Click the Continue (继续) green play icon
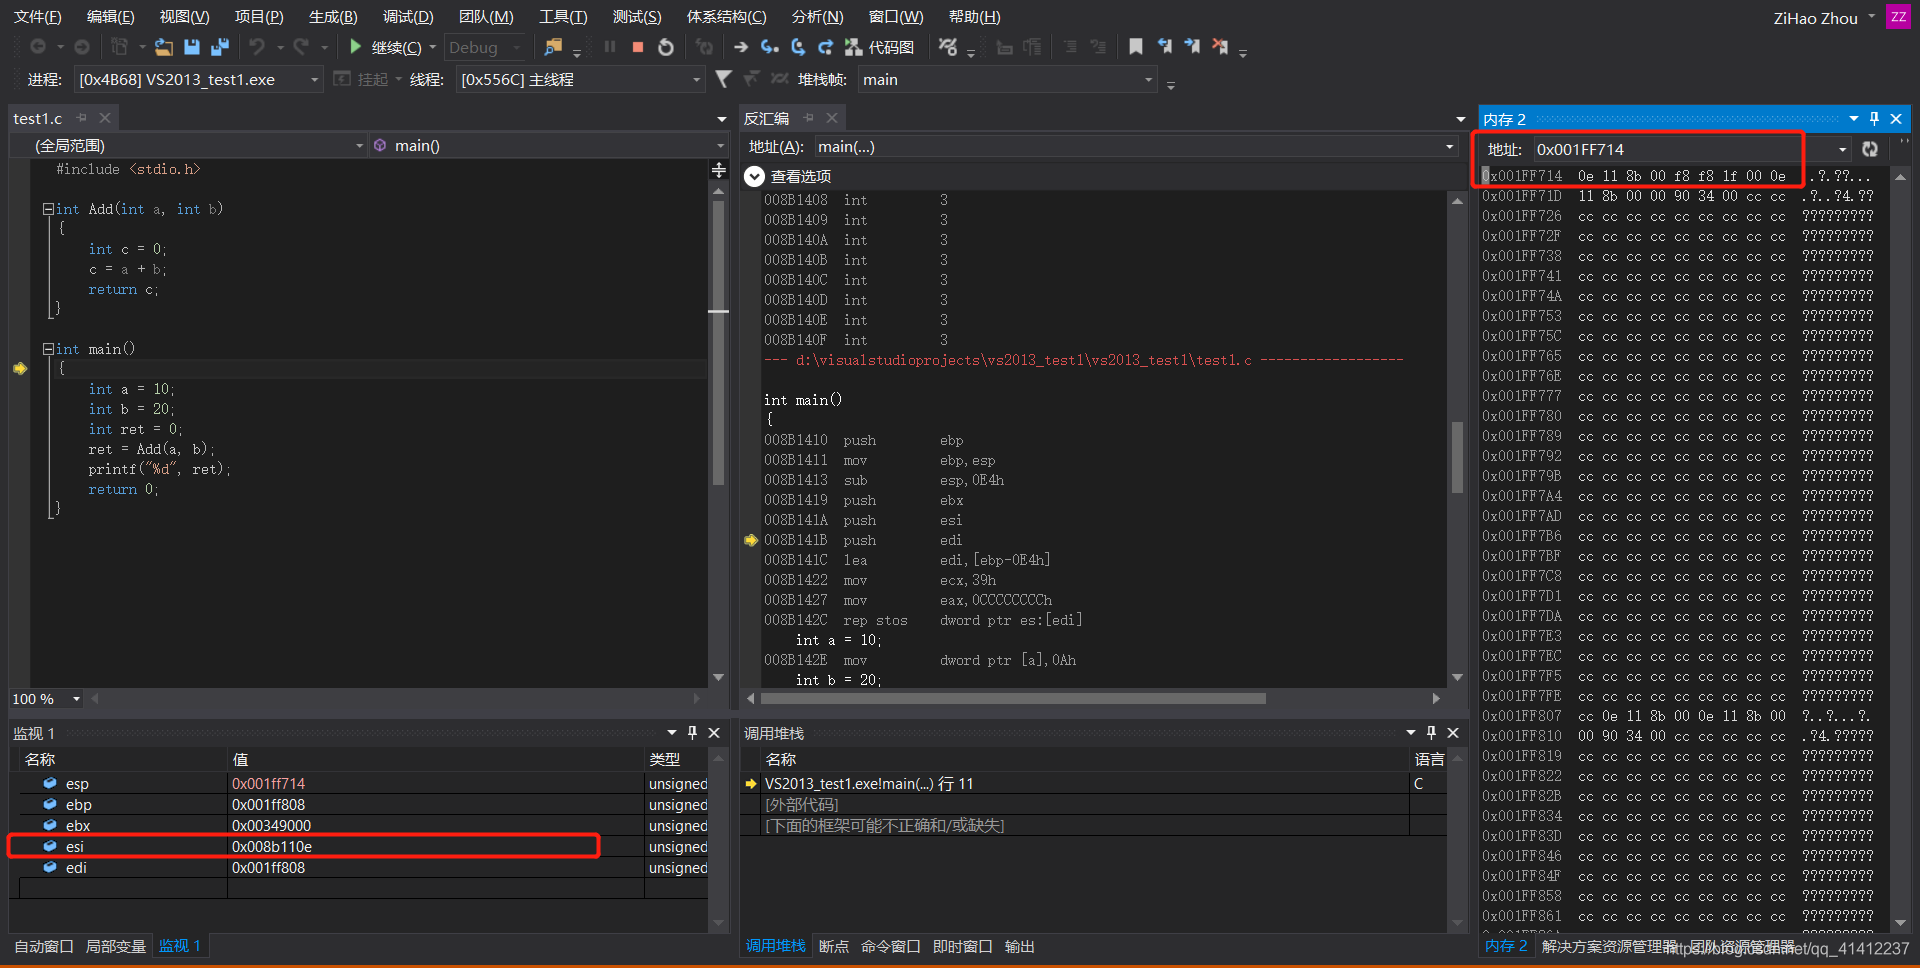This screenshot has width=1920, height=968. [355, 47]
